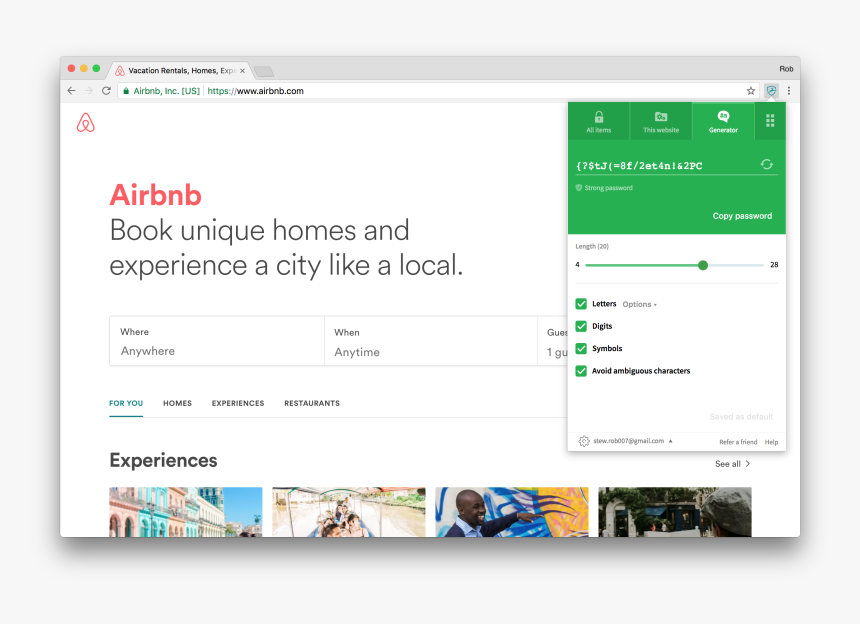860x624 pixels.
Task: Open the Guests selector
Action: 553,341
